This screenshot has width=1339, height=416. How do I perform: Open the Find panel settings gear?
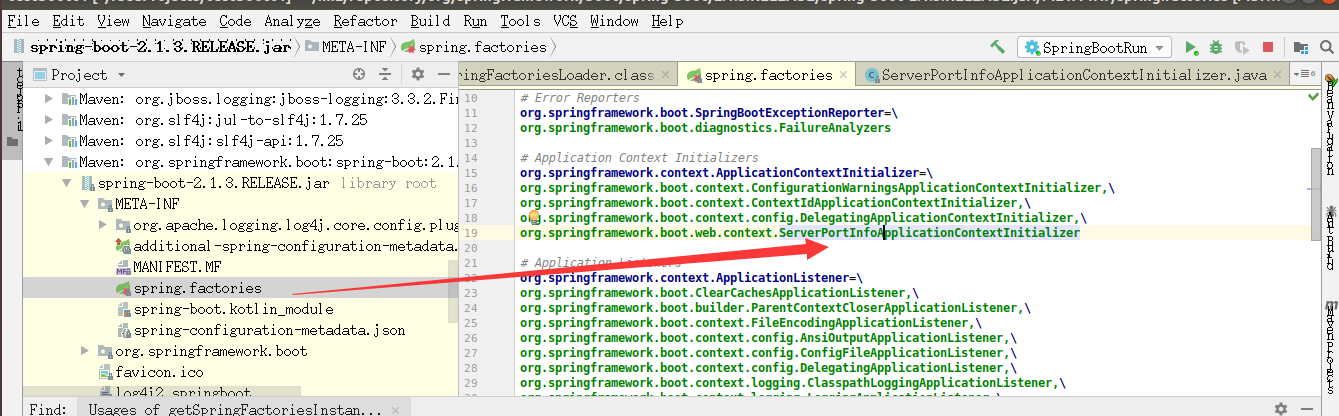click(1281, 408)
